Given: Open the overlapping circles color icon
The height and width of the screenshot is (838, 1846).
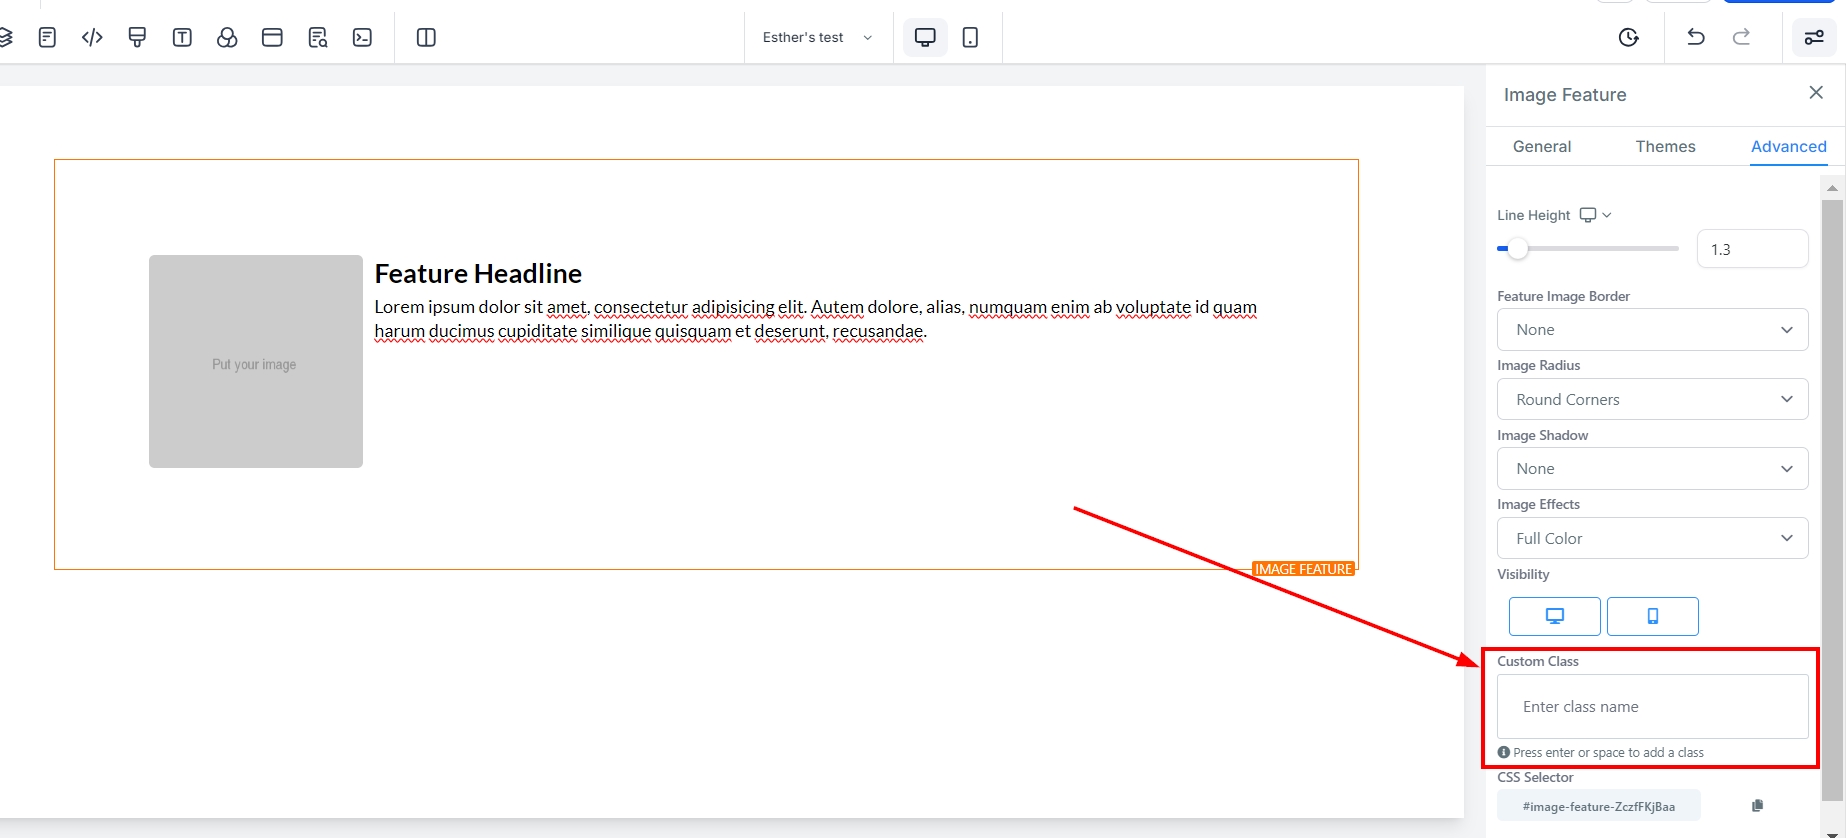Looking at the screenshot, I should coord(227,38).
